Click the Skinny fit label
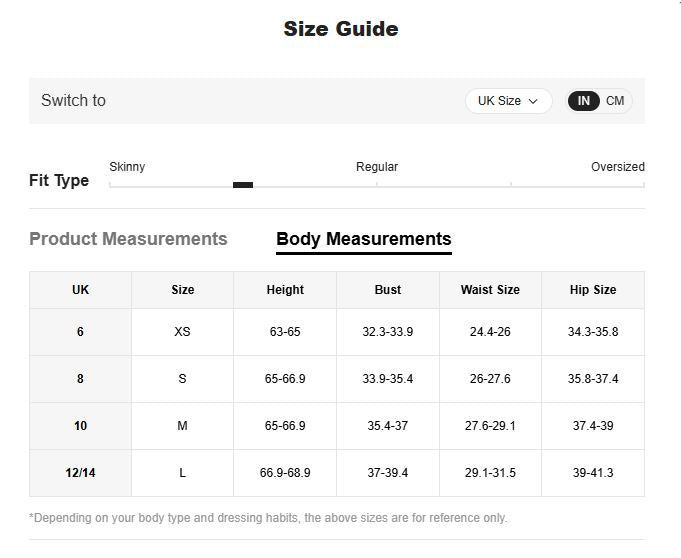This screenshot has width=681, height=558. click(x=127, y=167)
